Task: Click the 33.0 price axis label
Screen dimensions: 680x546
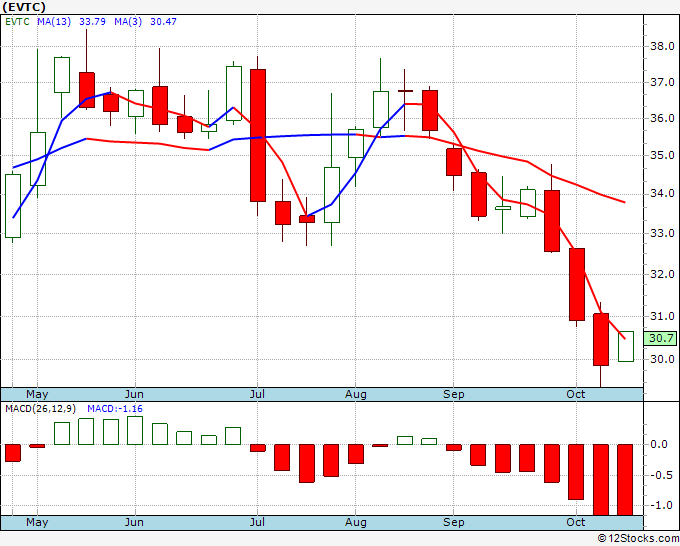Action: click(x=662, y=233)
